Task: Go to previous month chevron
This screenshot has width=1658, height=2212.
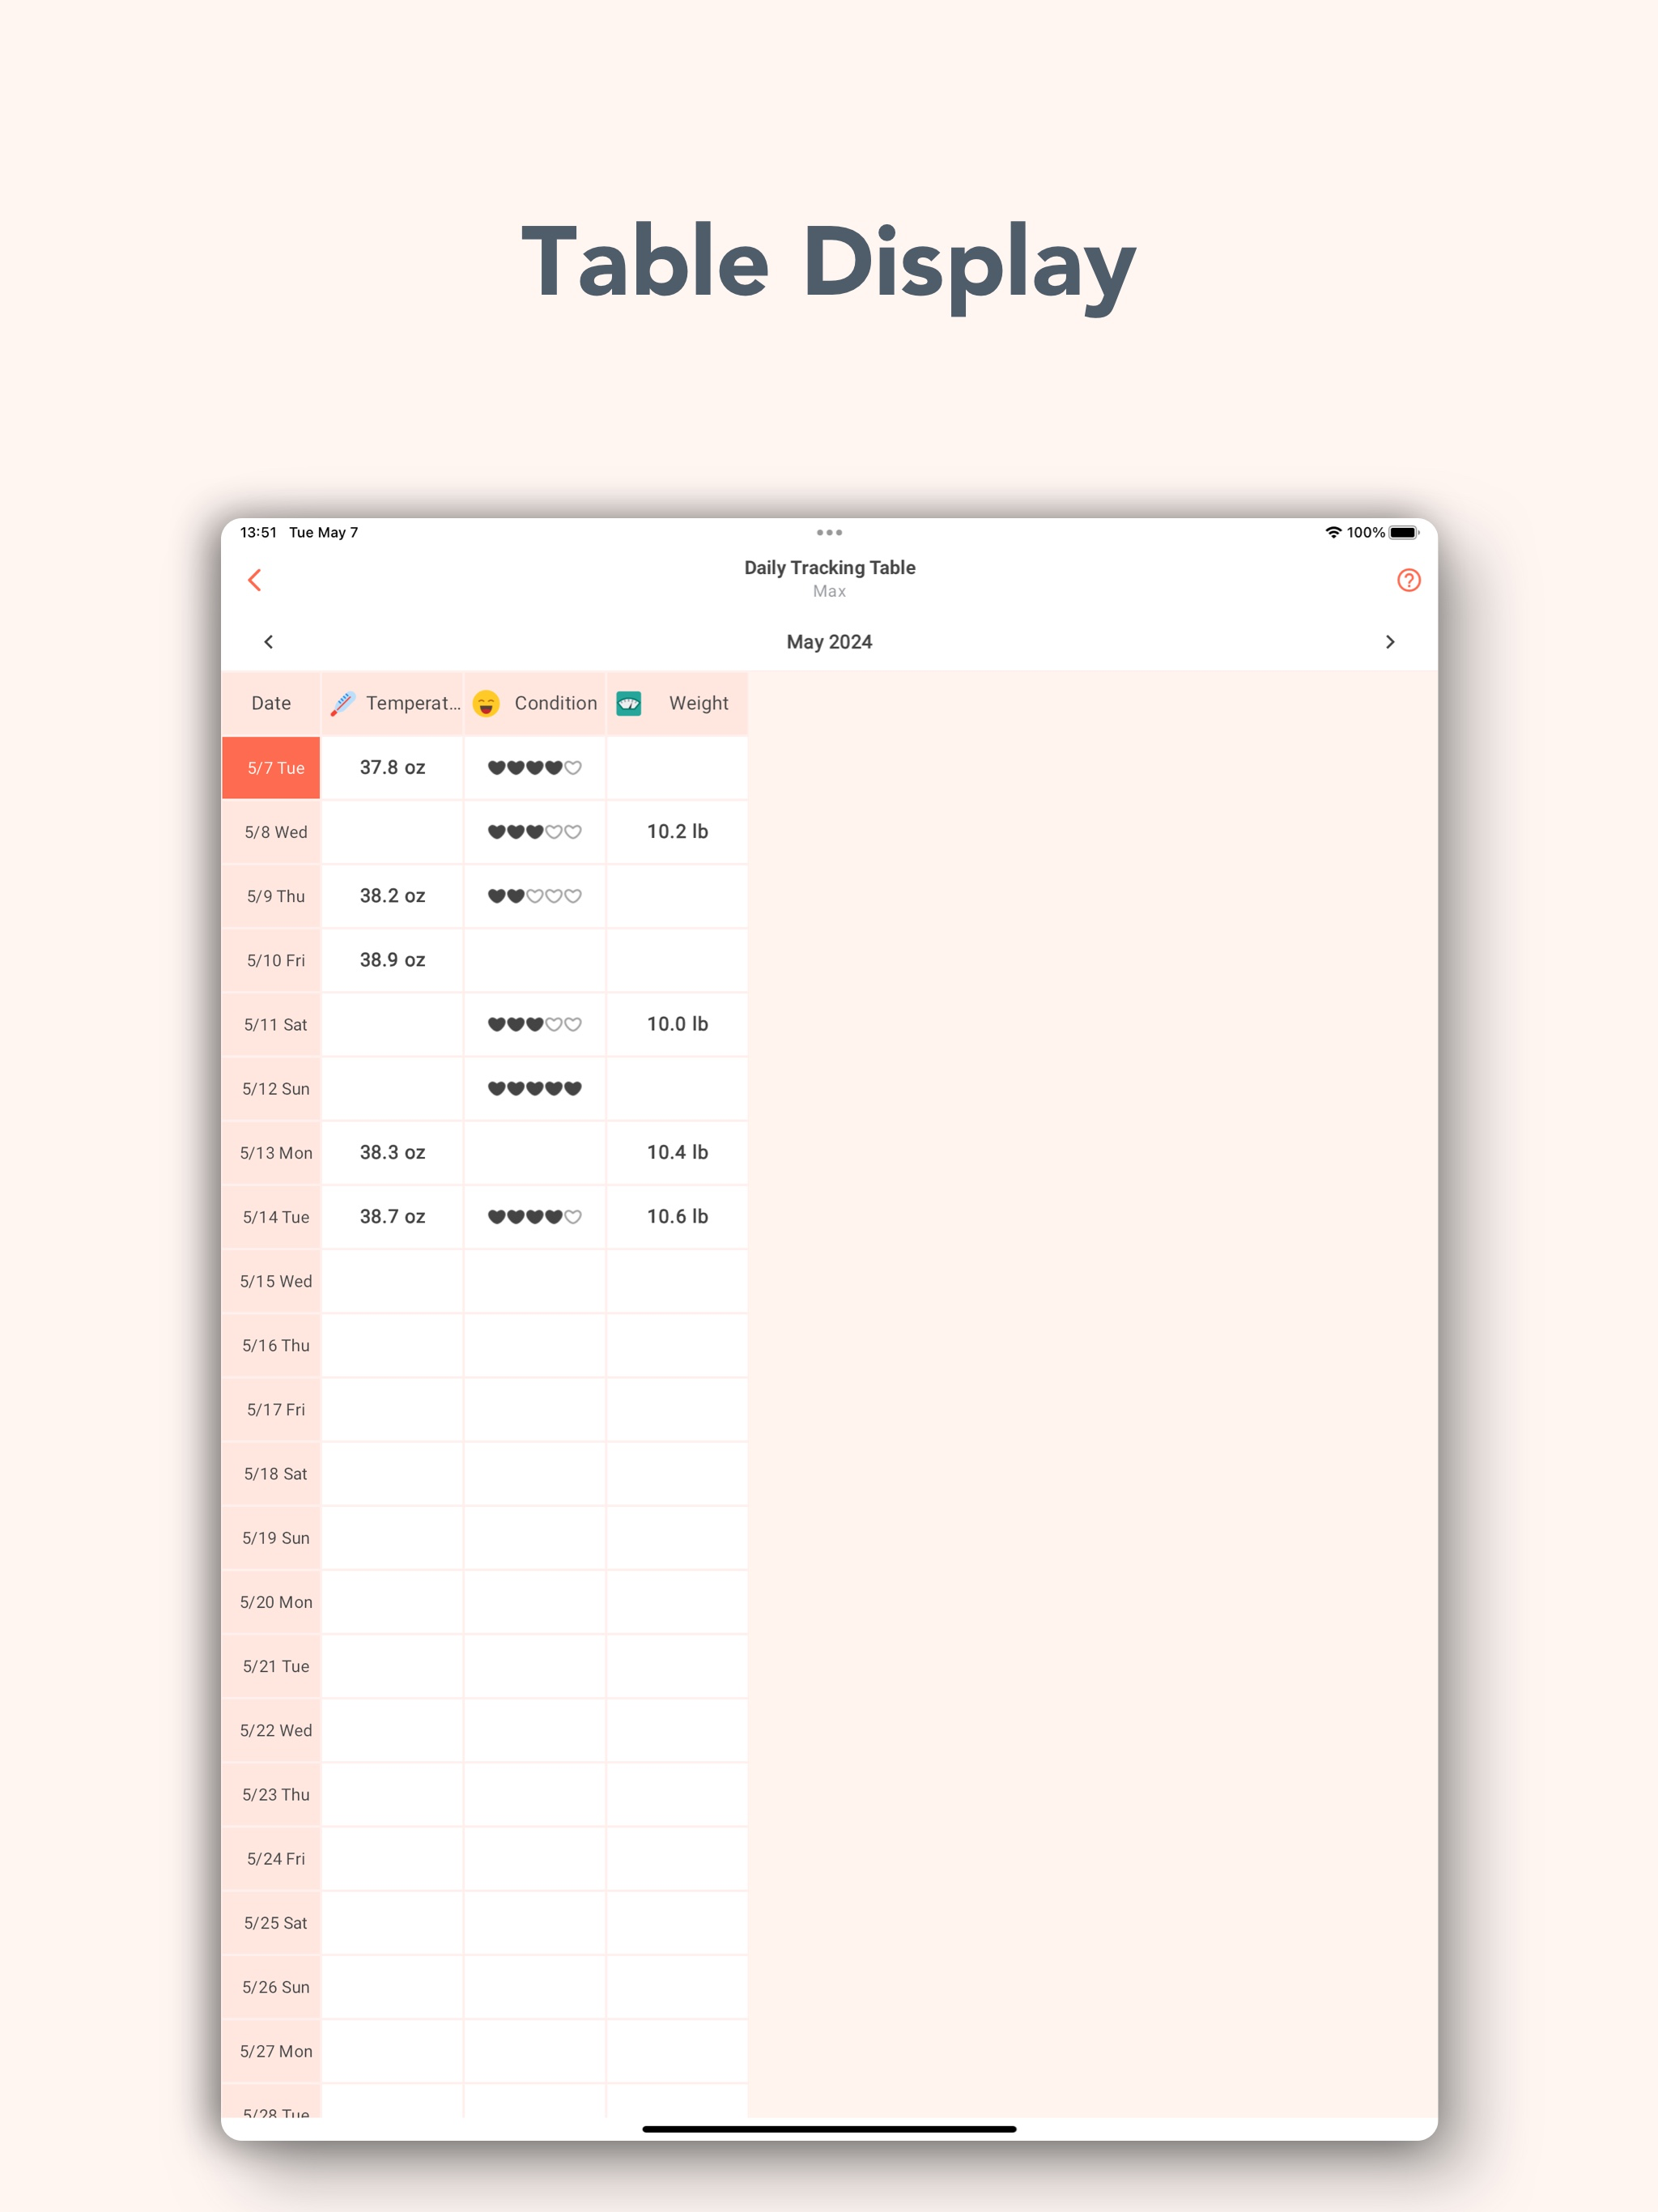Action: click(268, 642)
